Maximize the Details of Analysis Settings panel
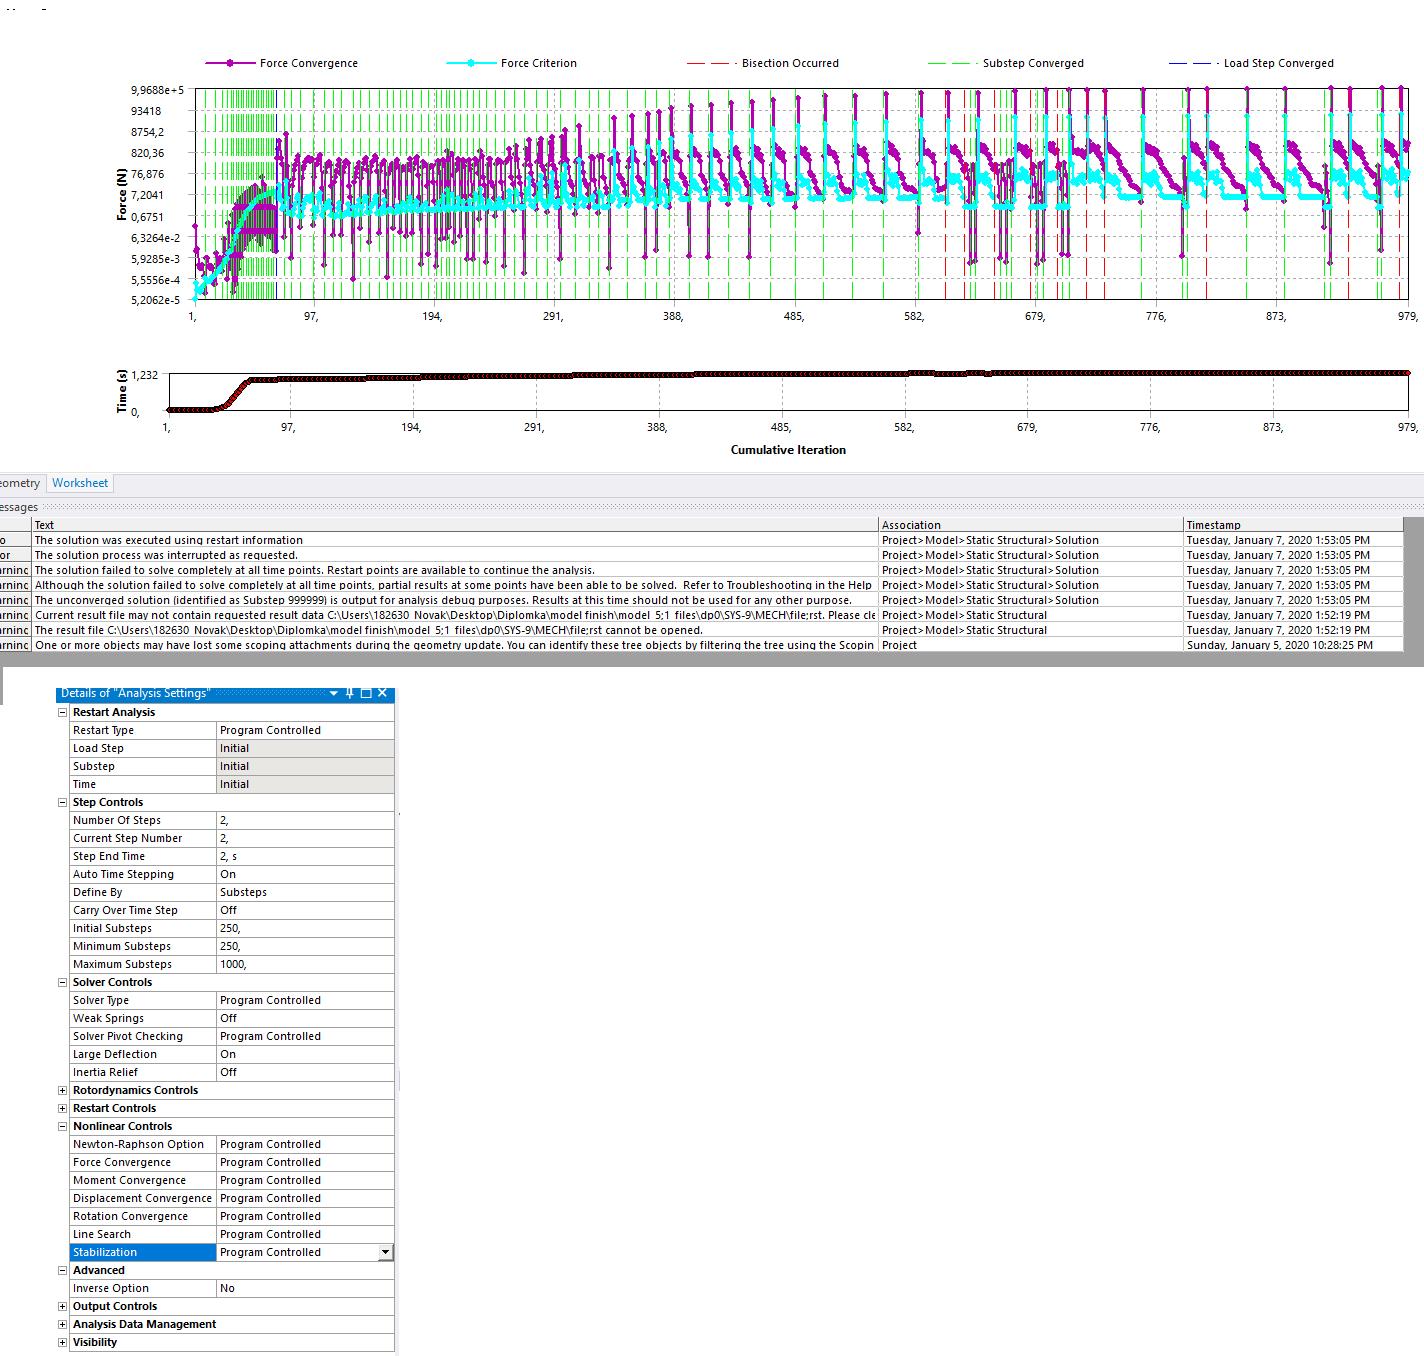Screen dimensions: 1424x1356 coord(366,693)
